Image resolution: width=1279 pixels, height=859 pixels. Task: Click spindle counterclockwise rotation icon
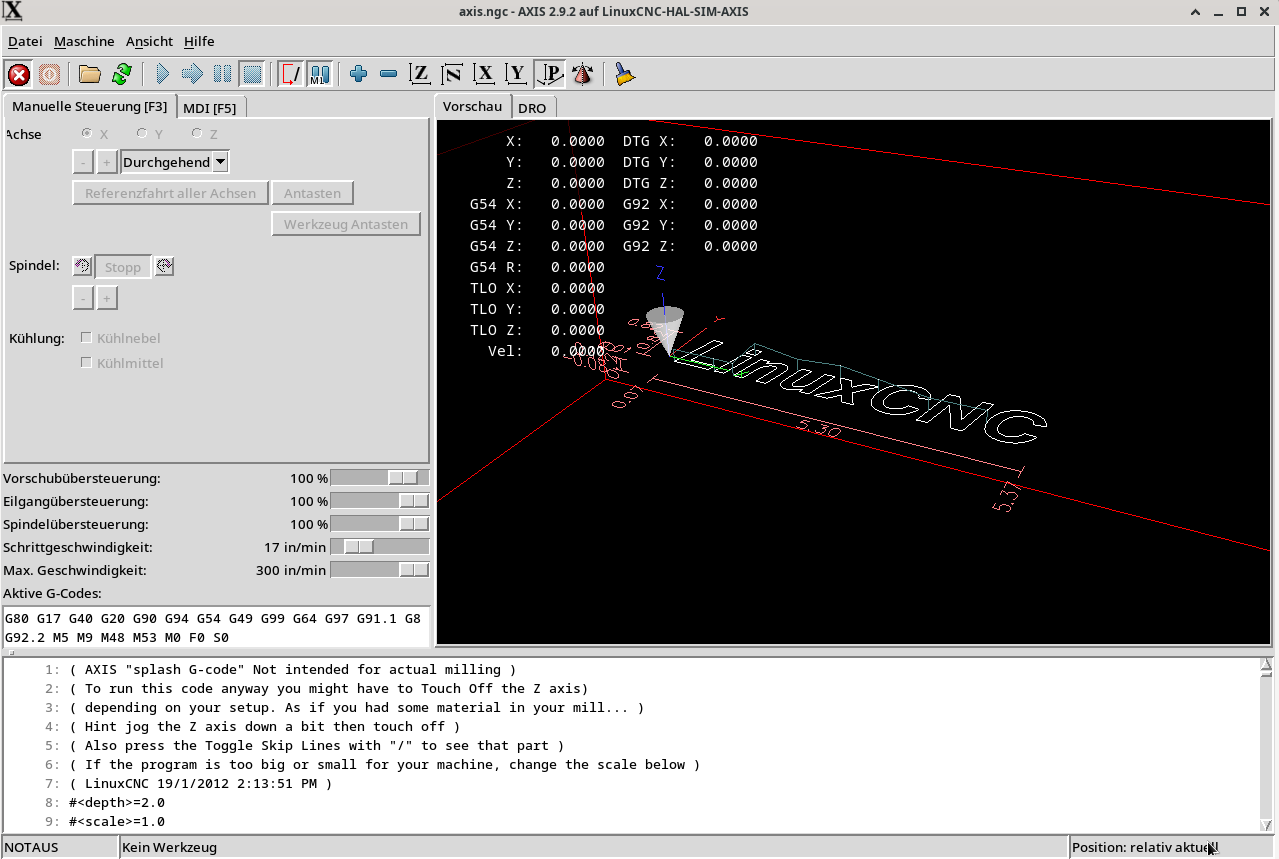[x=82, y=266]
